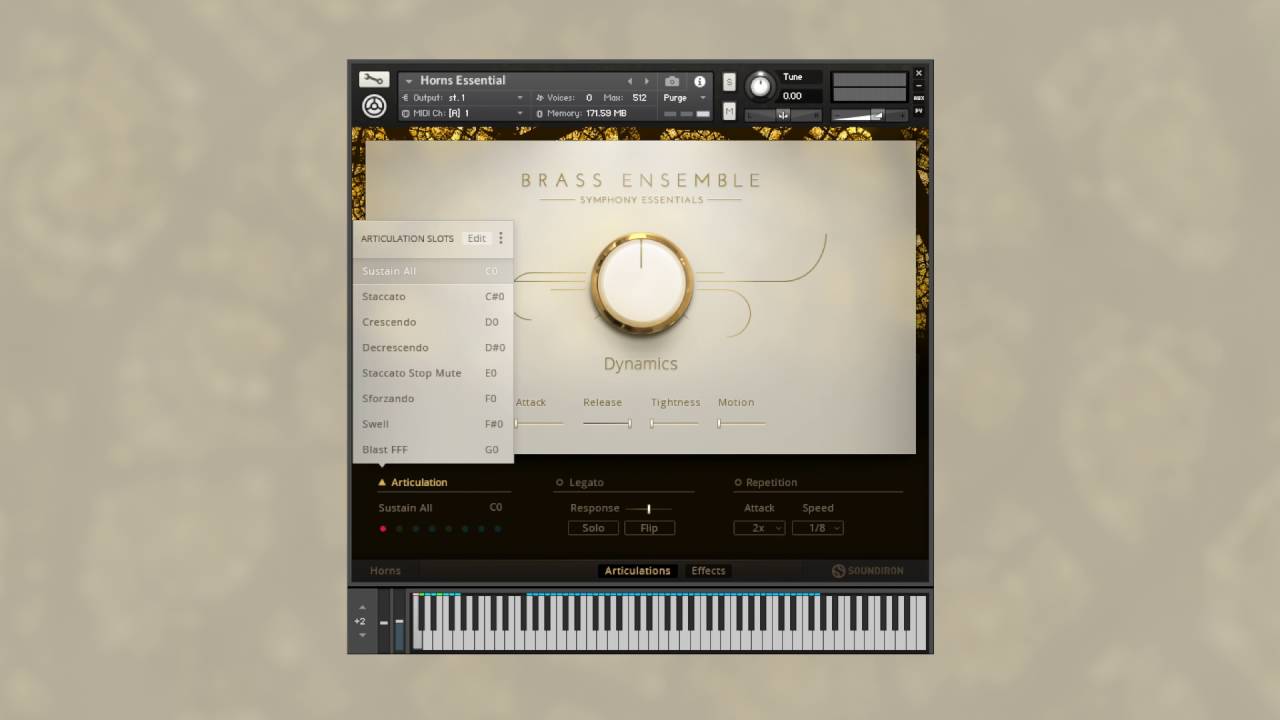Viewport: 1280px width, 720px height.
Task: Select the Swell articulation
Action: [433, 424]
